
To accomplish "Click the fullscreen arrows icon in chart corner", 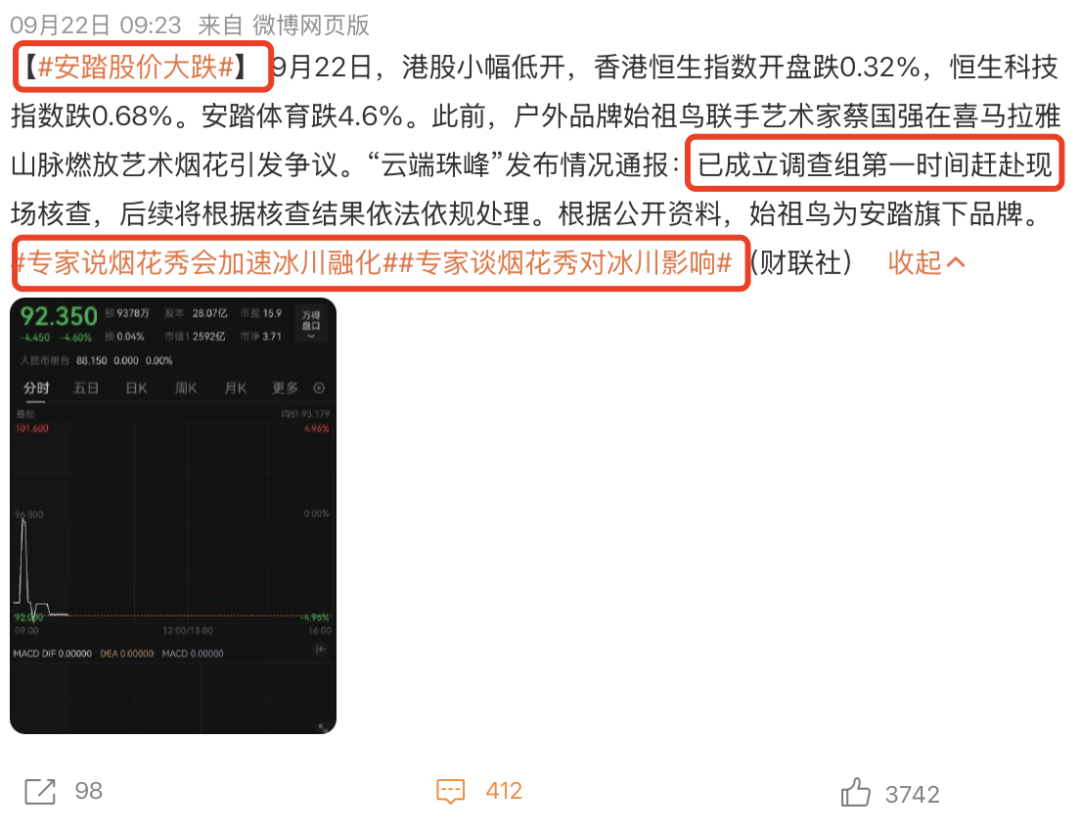I will (x=322, y=726).
